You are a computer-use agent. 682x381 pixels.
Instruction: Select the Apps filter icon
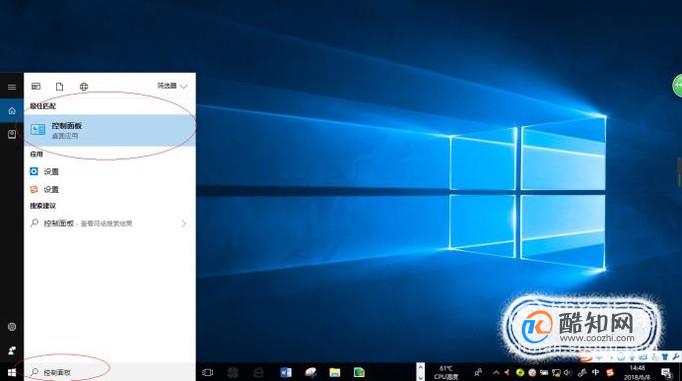36,86
